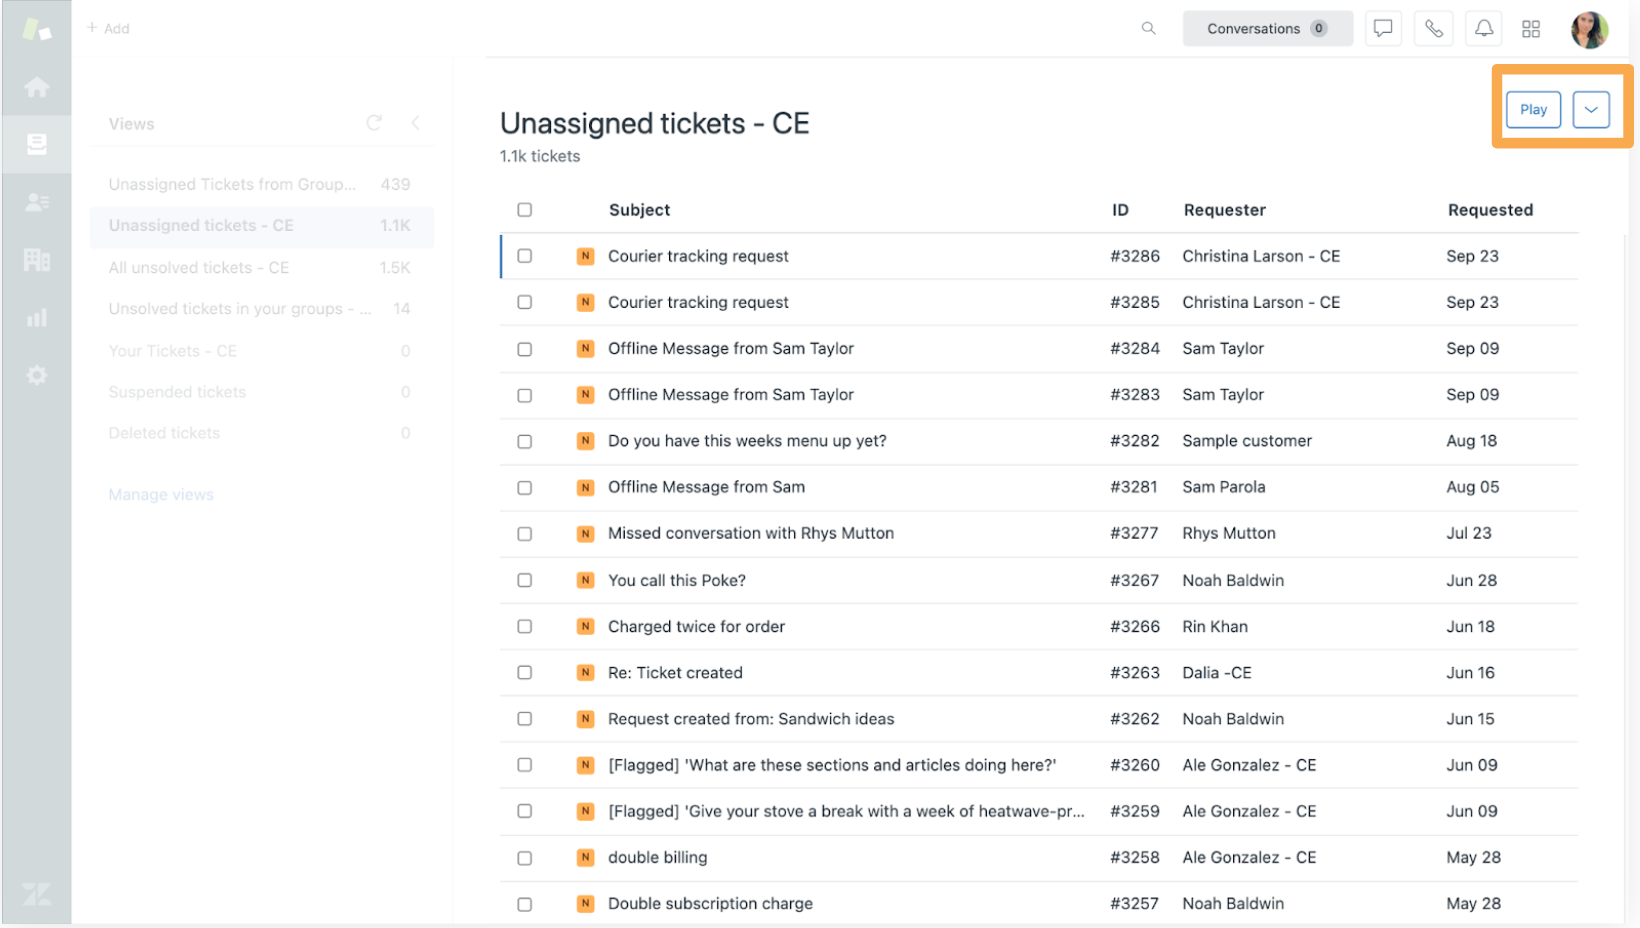Open the Conversations dropdown in the top bar
1640x928 pixels.
[1267, 28]
